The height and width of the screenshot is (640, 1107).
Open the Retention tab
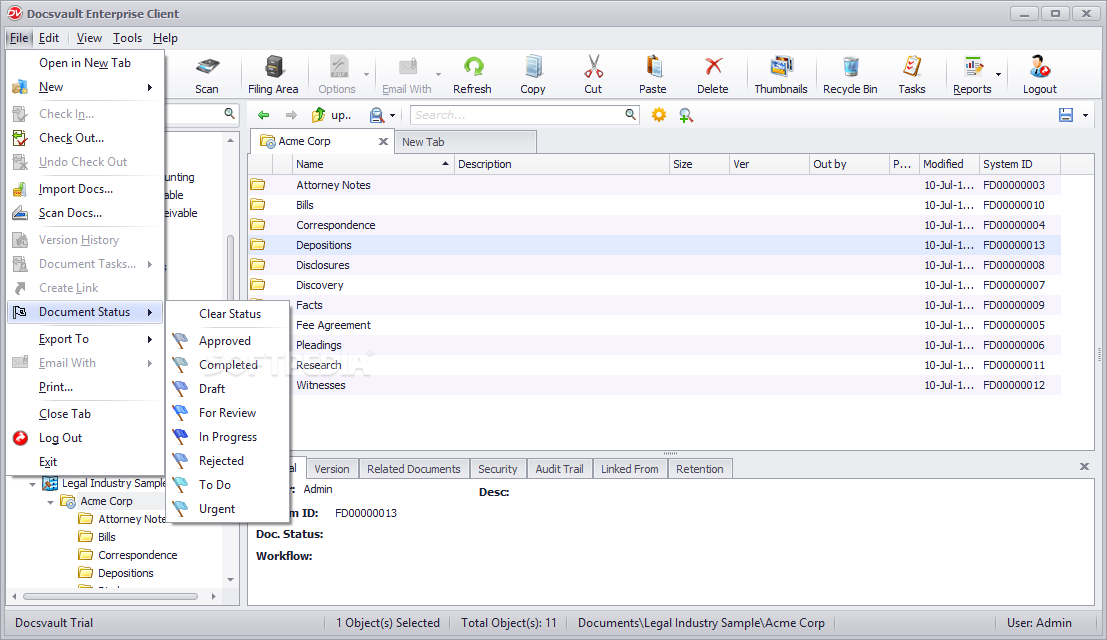(700, 469)
